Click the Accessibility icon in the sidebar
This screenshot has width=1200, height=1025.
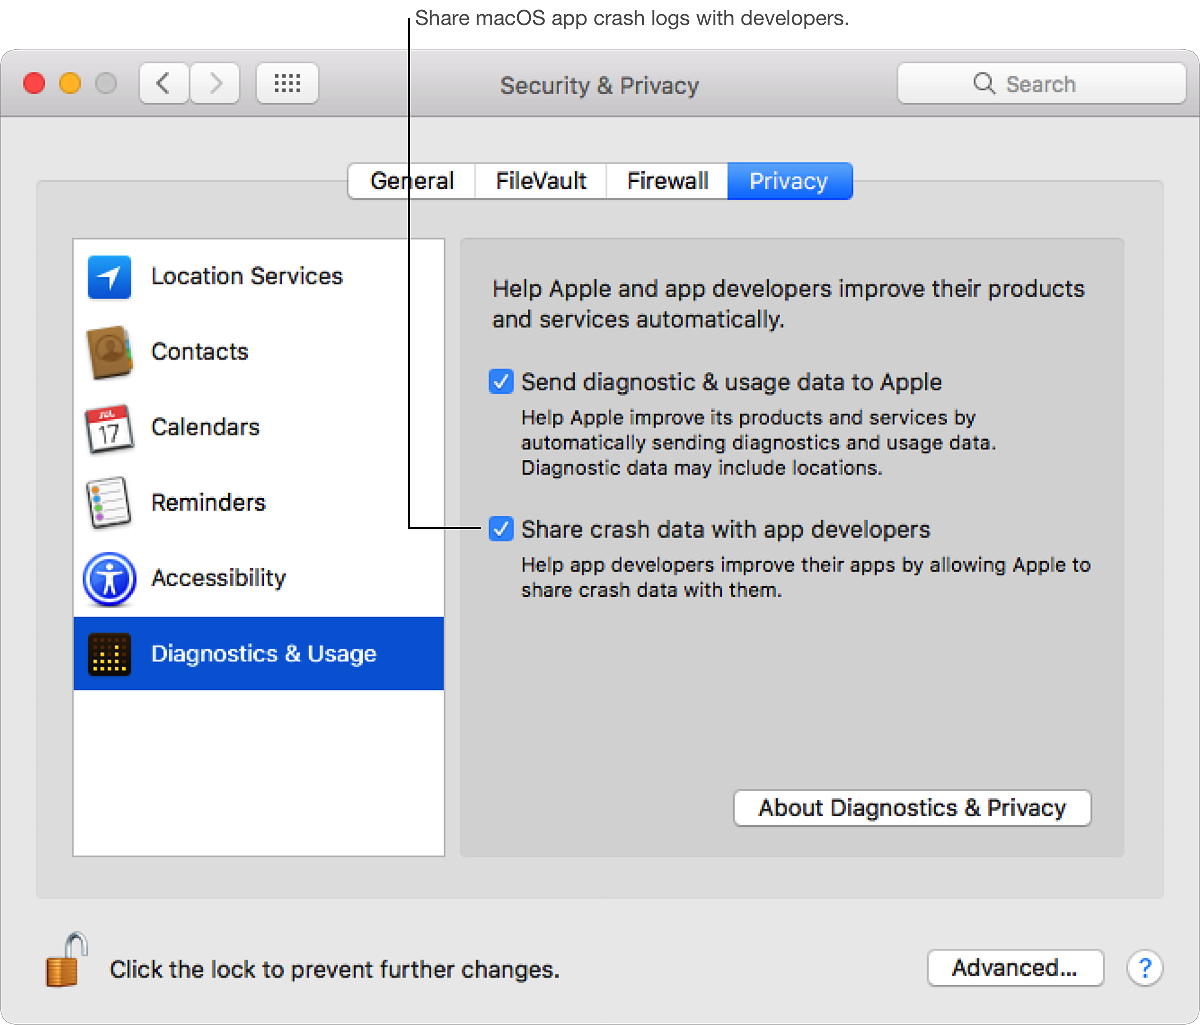pos(109,579)
